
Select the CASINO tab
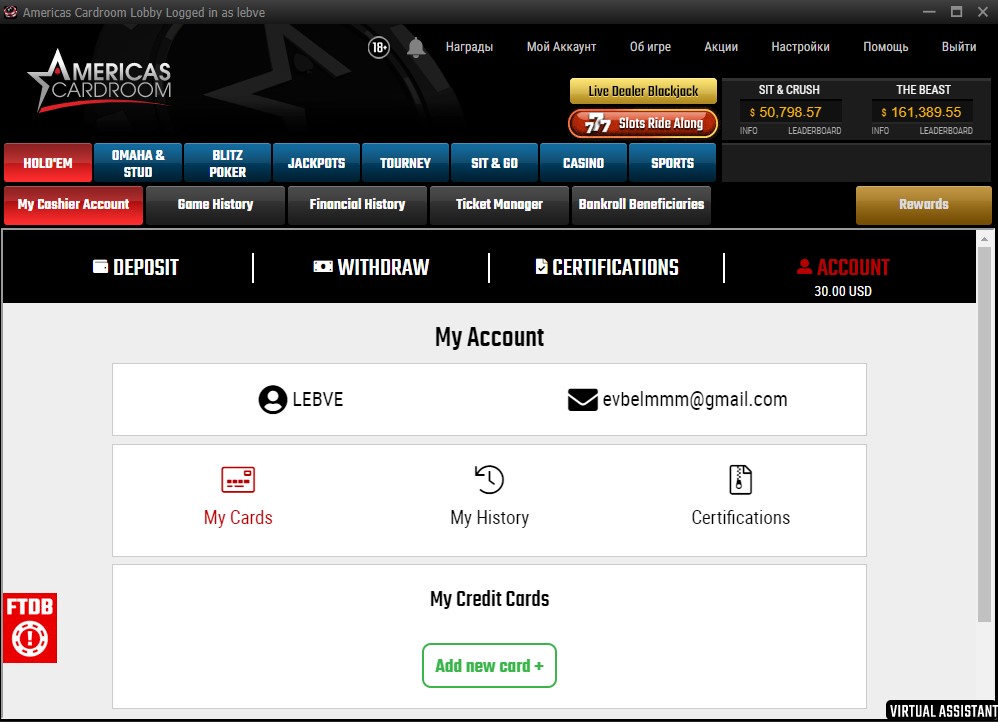(x=584, y=163)
